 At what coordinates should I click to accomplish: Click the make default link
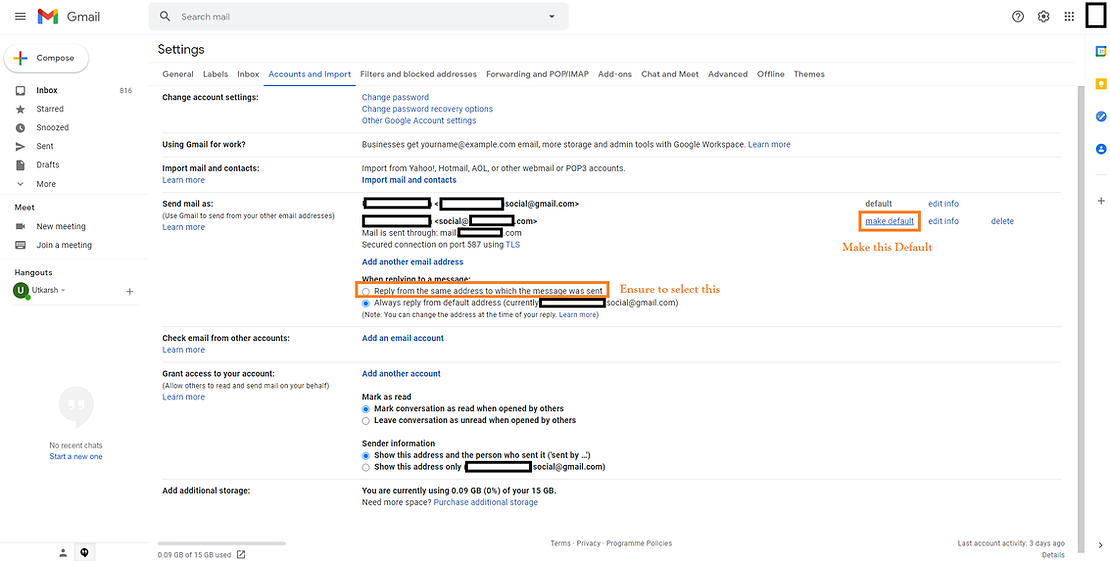tap(889, 221)
